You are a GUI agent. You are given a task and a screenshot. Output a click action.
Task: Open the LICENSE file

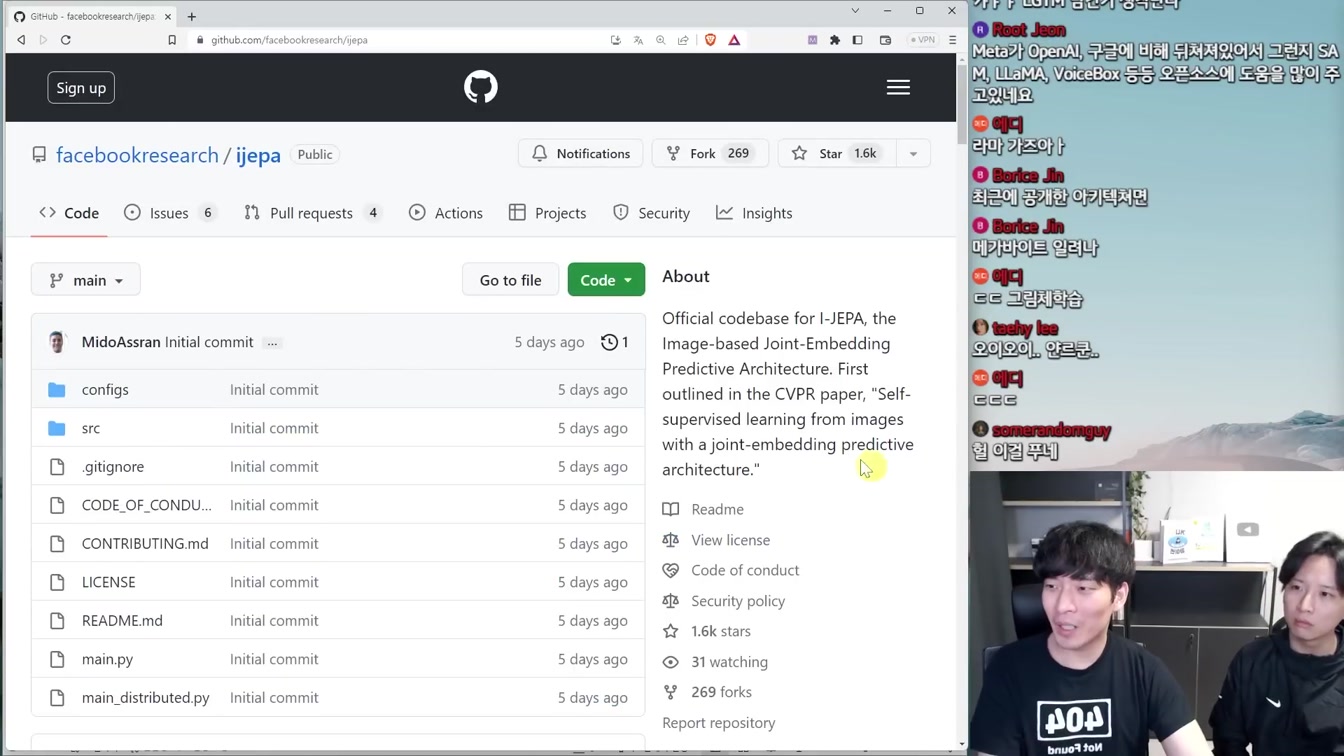[108, 582]
